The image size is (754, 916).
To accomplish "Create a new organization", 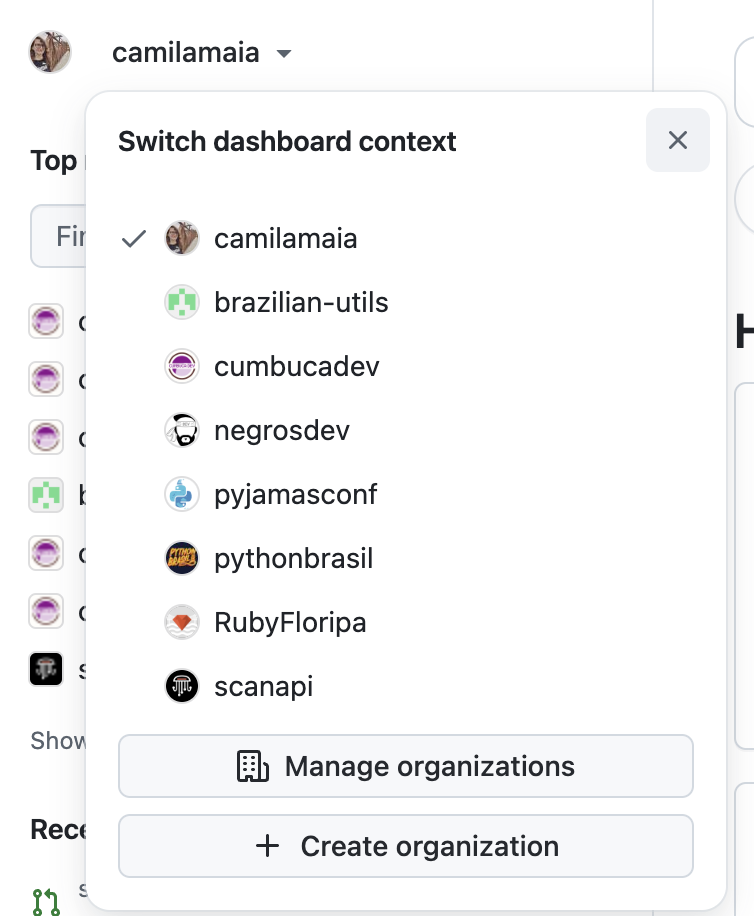I will pos(406,846).
